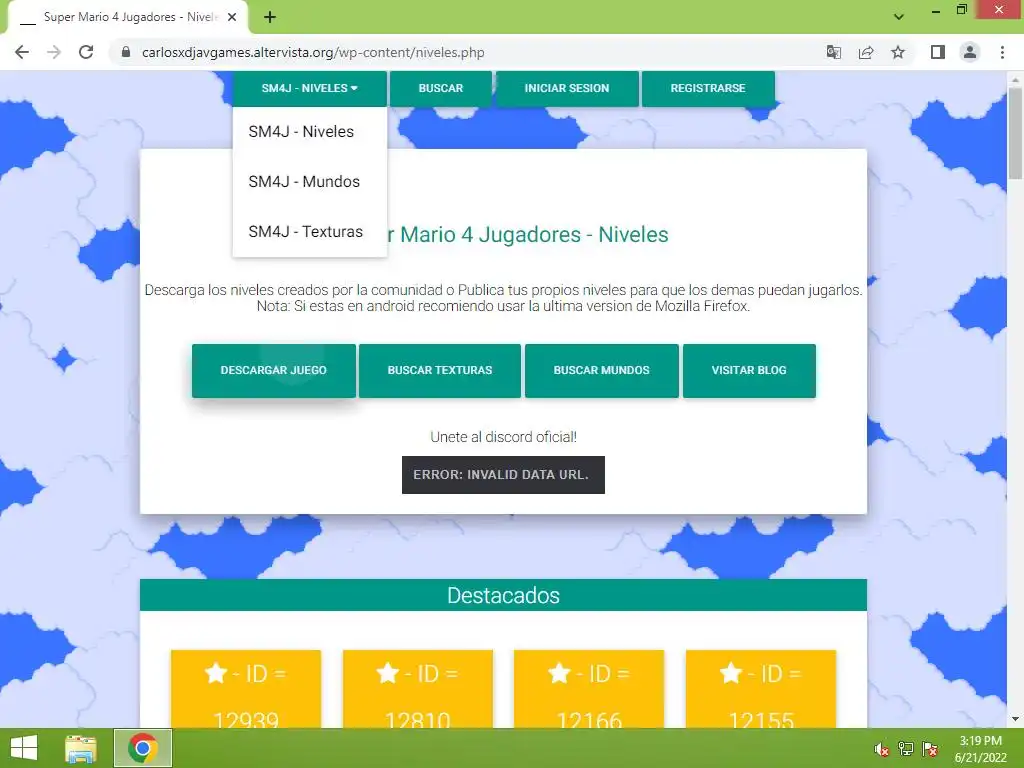Bookmark this page with star icon
Viewport: 1024px width, 768px height.
[x=898, y=52]
